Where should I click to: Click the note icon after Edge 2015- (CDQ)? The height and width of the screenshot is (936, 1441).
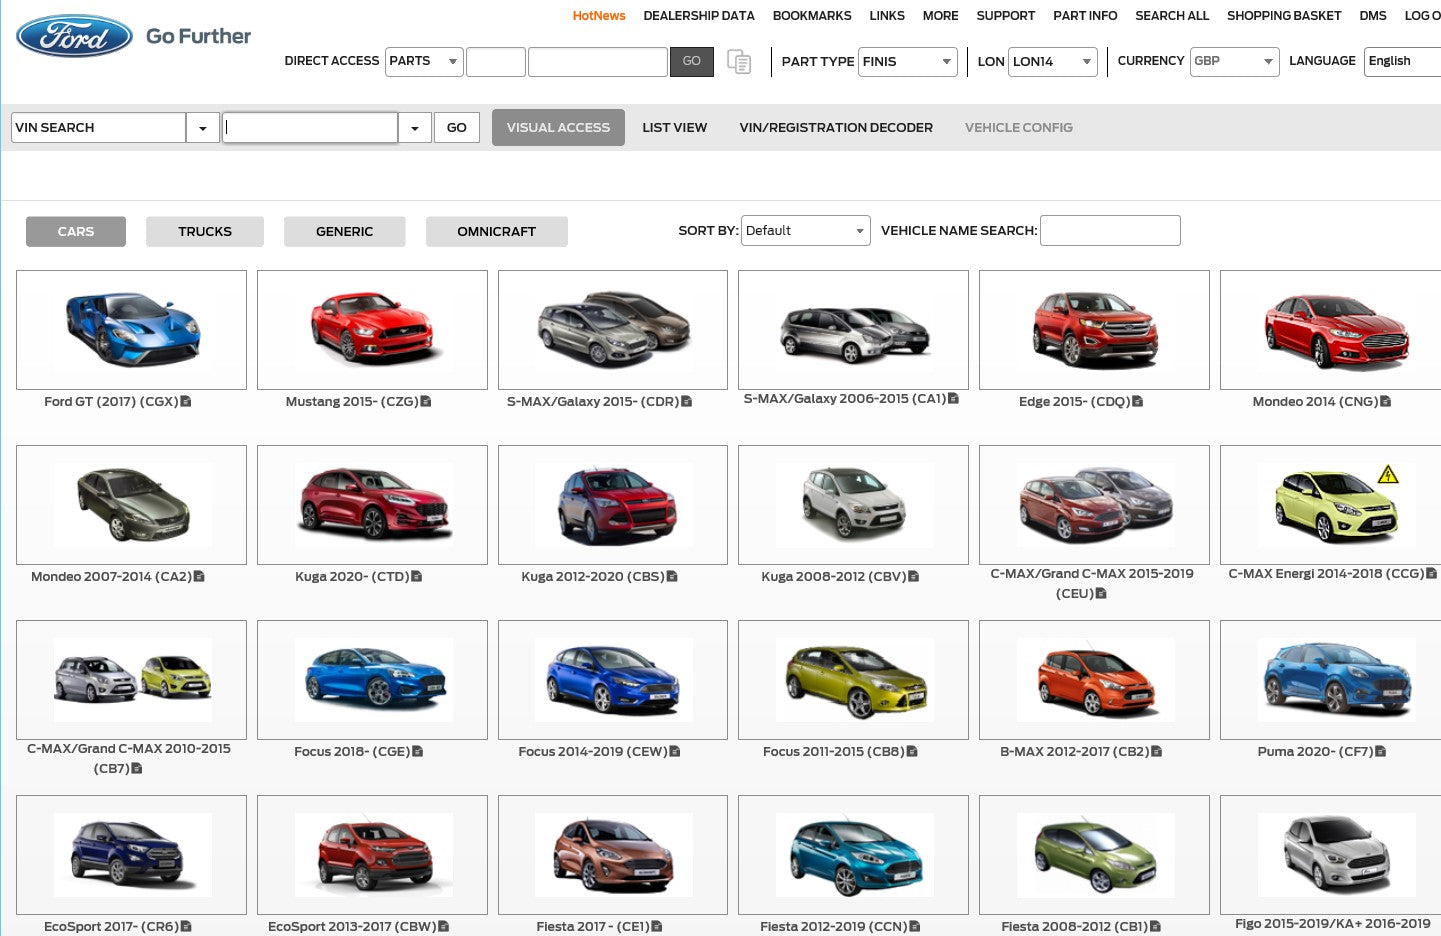coord(1138,402)
